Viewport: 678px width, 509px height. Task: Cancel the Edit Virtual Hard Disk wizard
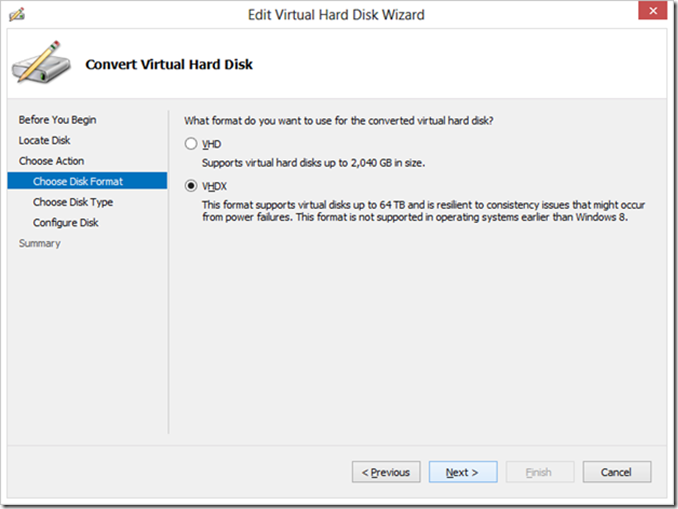pos(617,472)
